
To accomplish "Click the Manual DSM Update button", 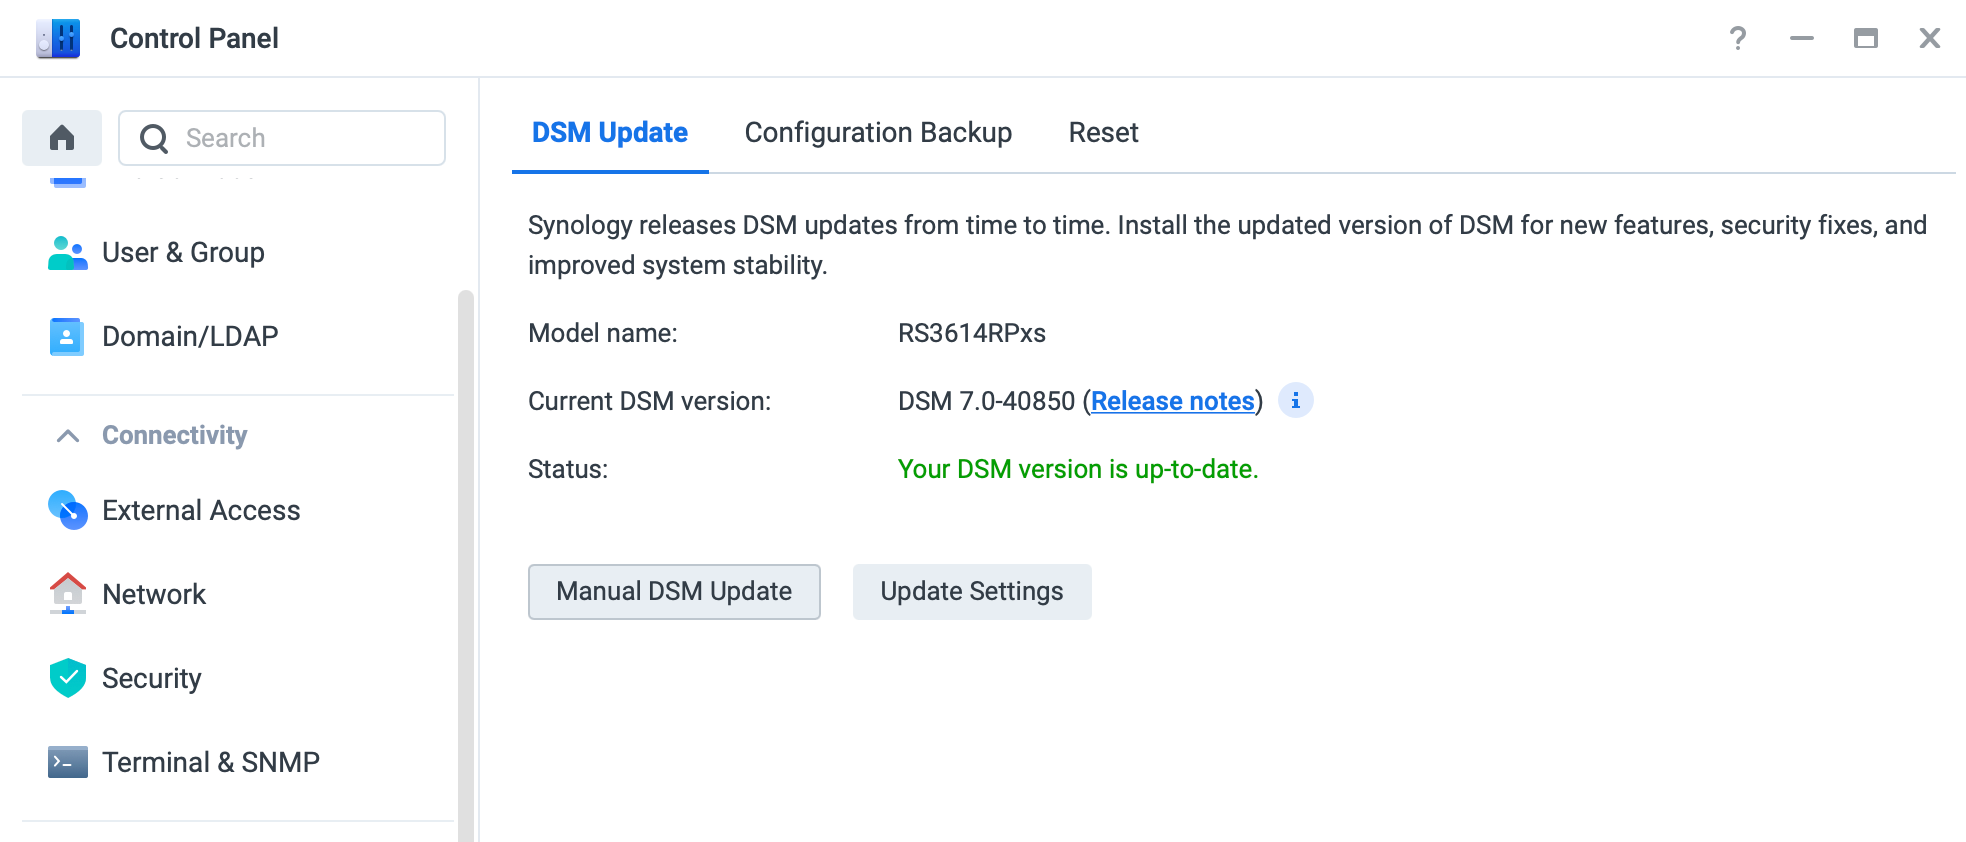I will [x=674, y=592].
